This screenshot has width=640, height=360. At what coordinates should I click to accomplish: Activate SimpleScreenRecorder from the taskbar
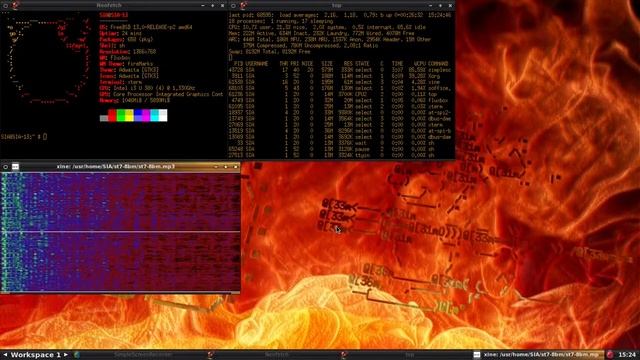[x=139, y=355]
